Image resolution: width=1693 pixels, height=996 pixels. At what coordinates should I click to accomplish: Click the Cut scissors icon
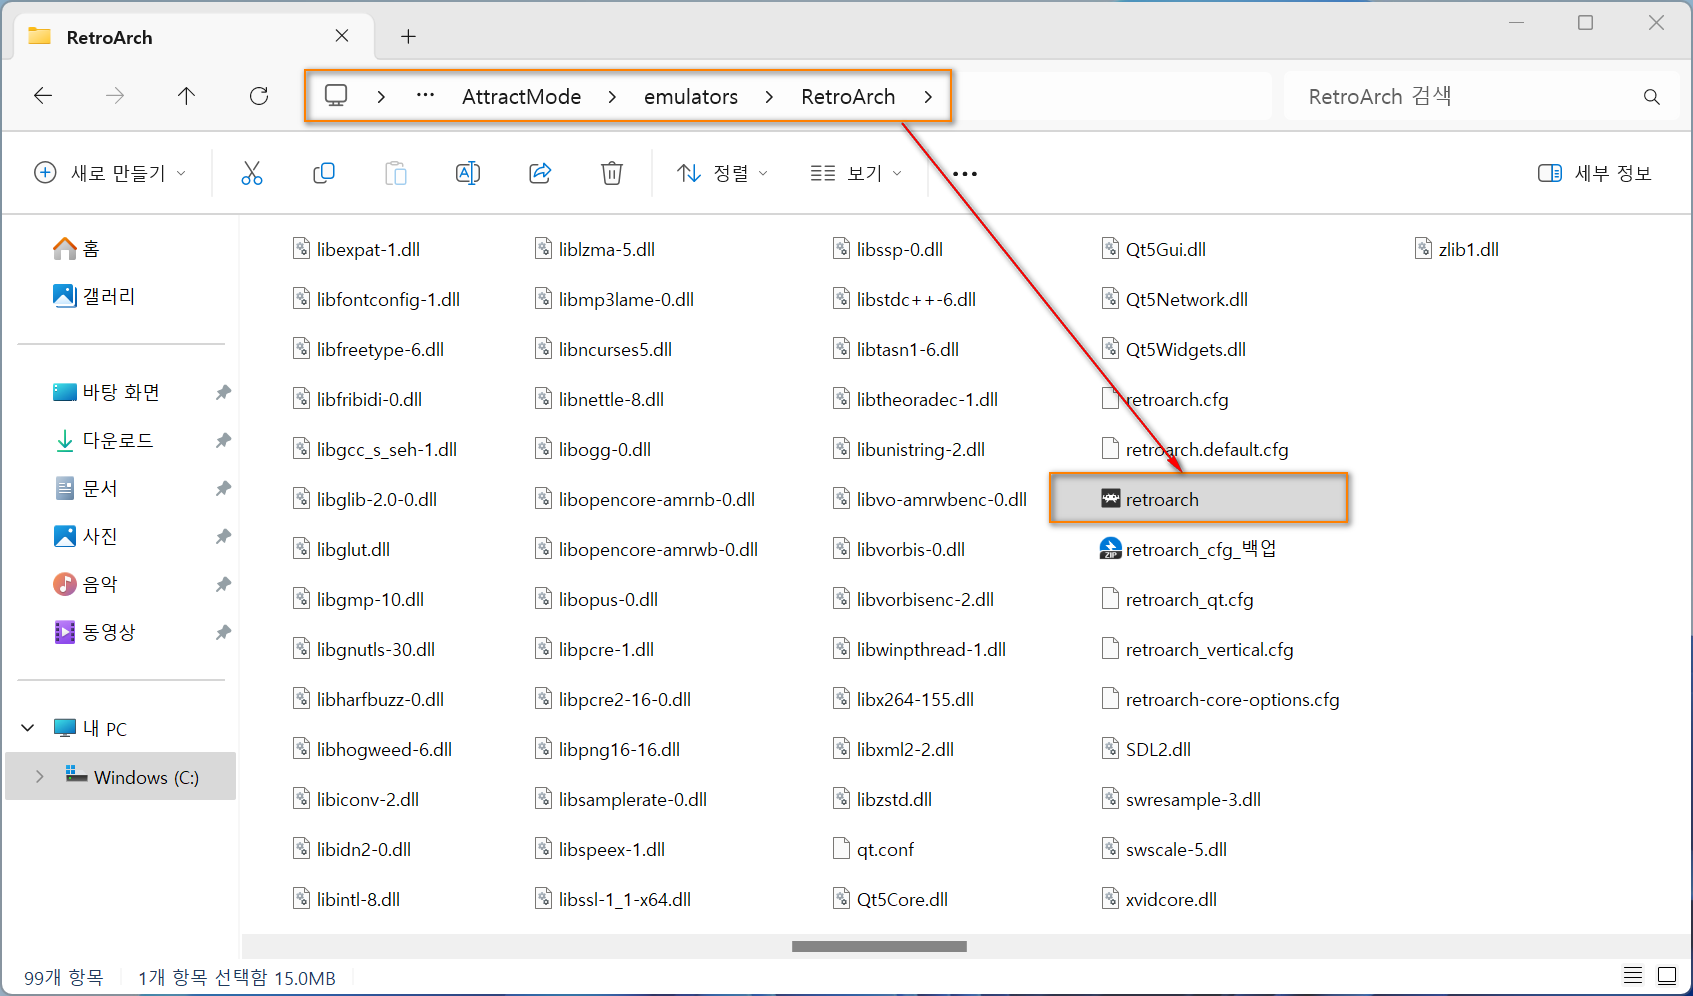point(252,173)
